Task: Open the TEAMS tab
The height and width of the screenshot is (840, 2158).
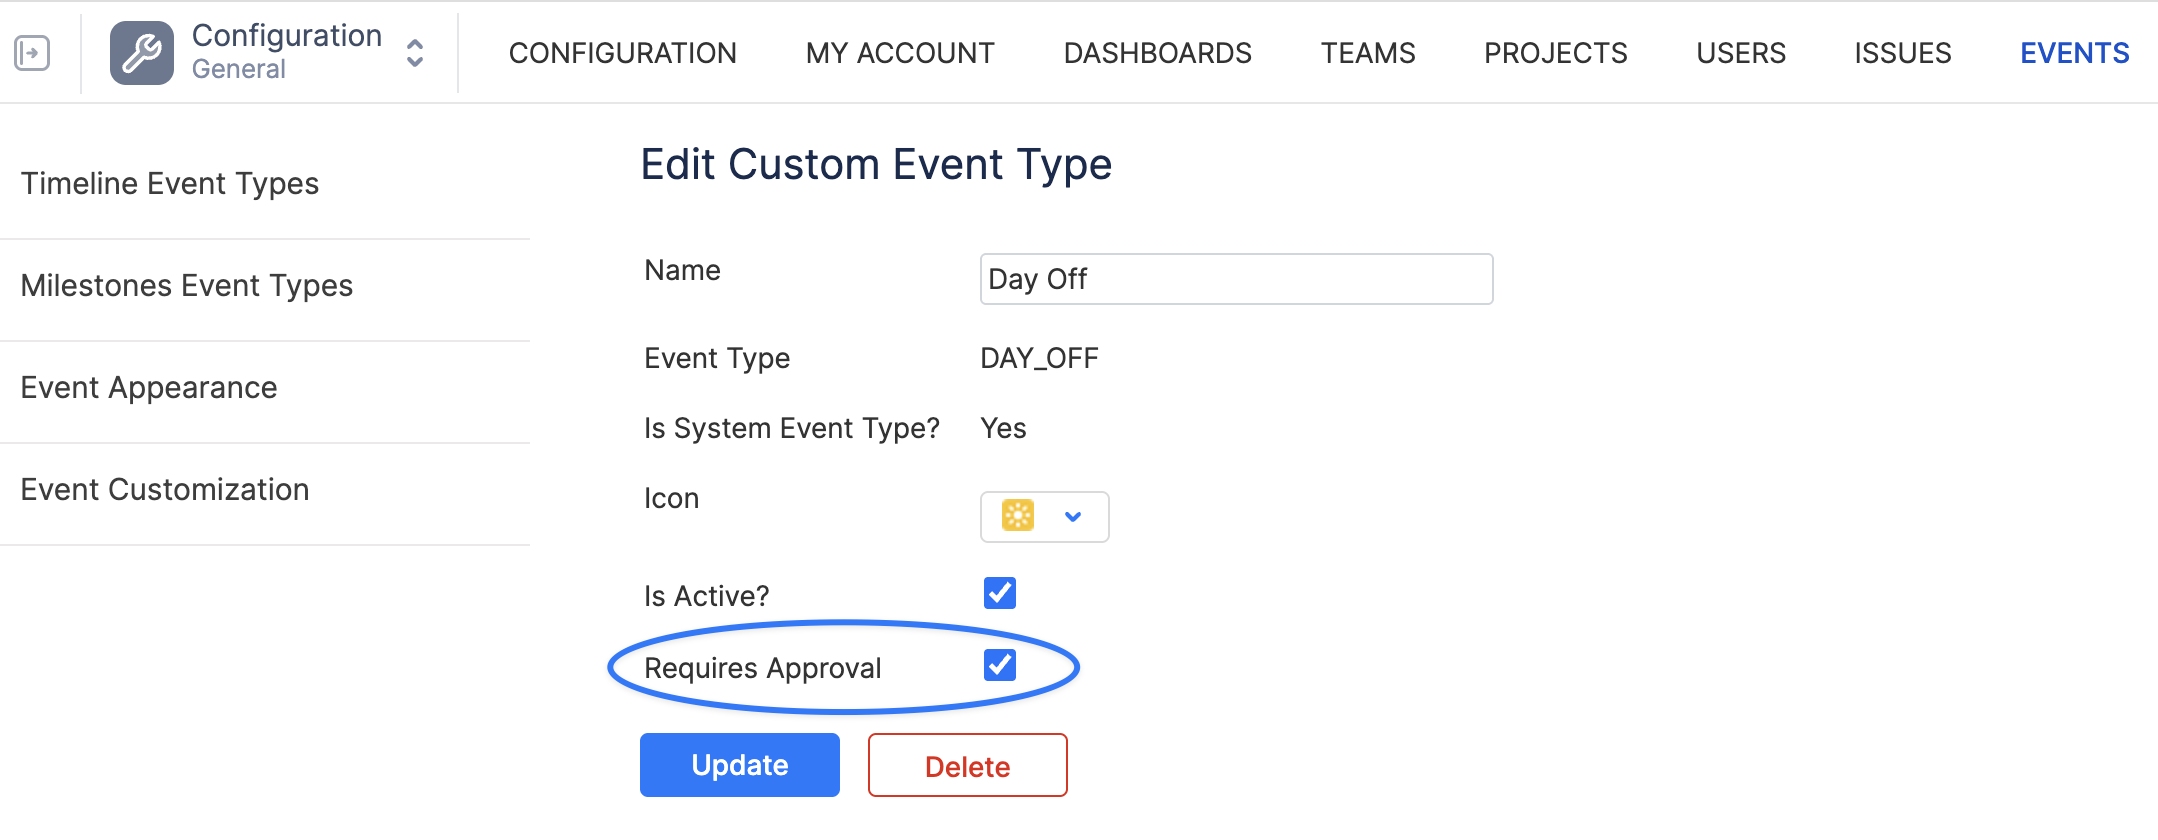Action: tap(1367, 53)
